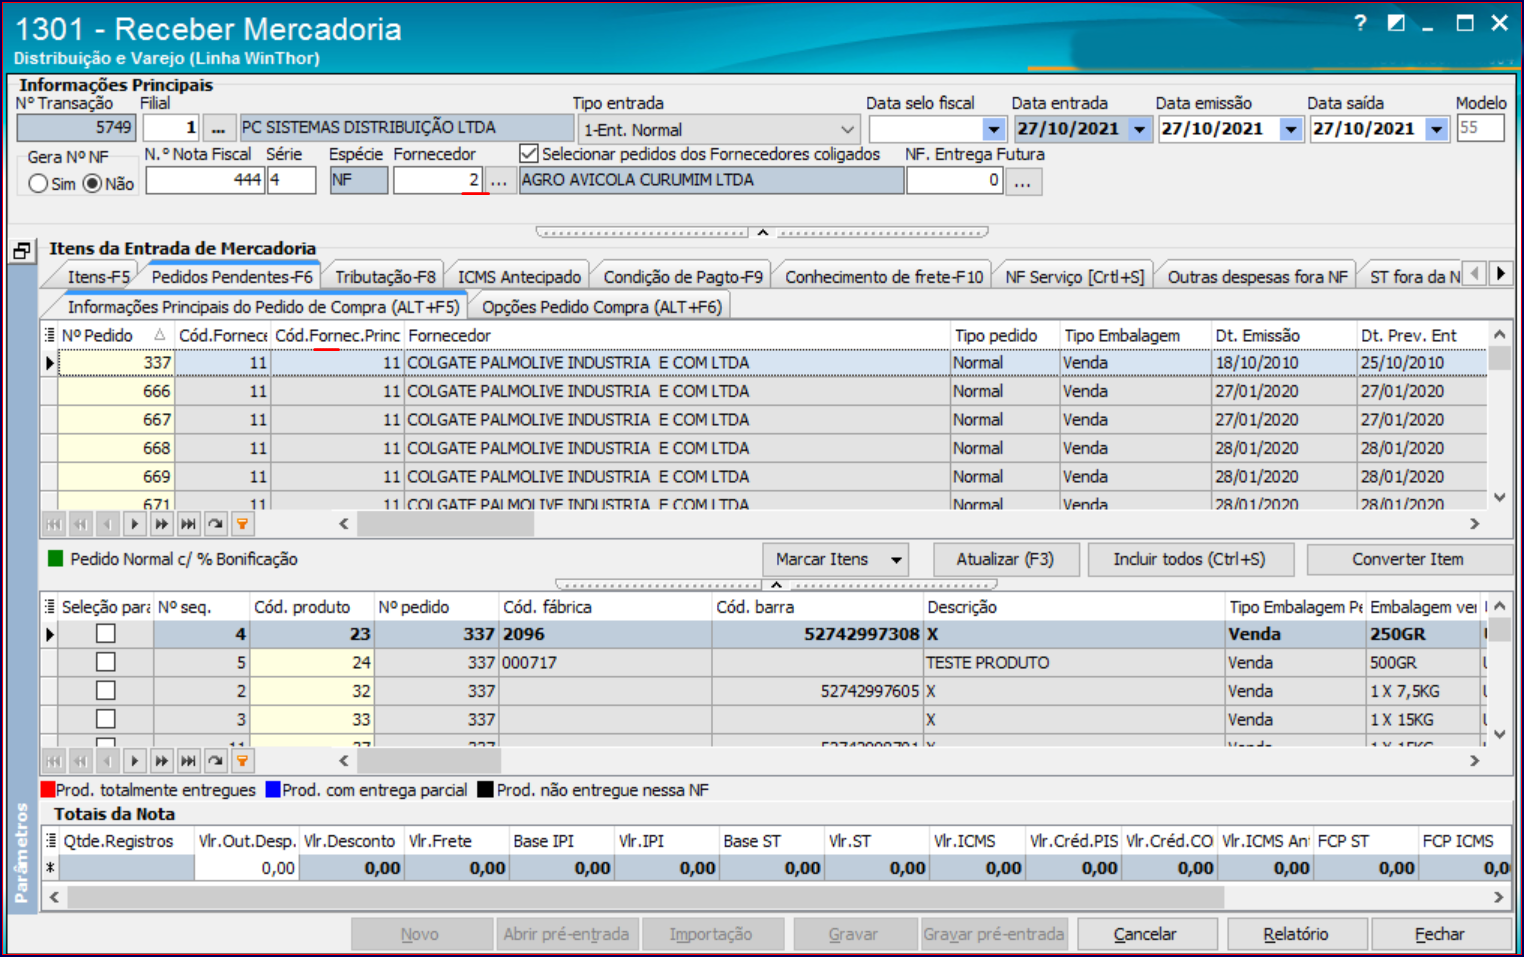Image resolution: width=1524 pixels, height=957 pixels.
Task: Open Data entrada calendar dropdown
Action: click(1139, 129)
